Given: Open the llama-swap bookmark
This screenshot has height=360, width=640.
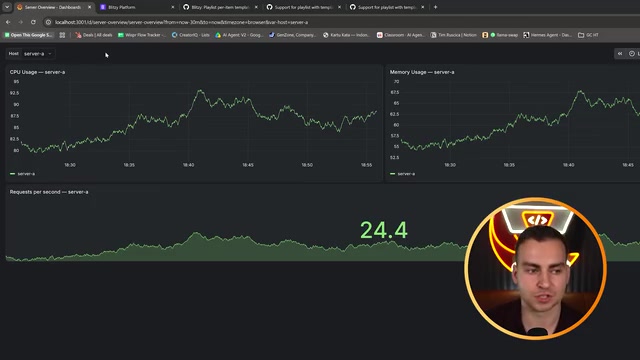Looking at the screenshot, I should pos(504,35).
